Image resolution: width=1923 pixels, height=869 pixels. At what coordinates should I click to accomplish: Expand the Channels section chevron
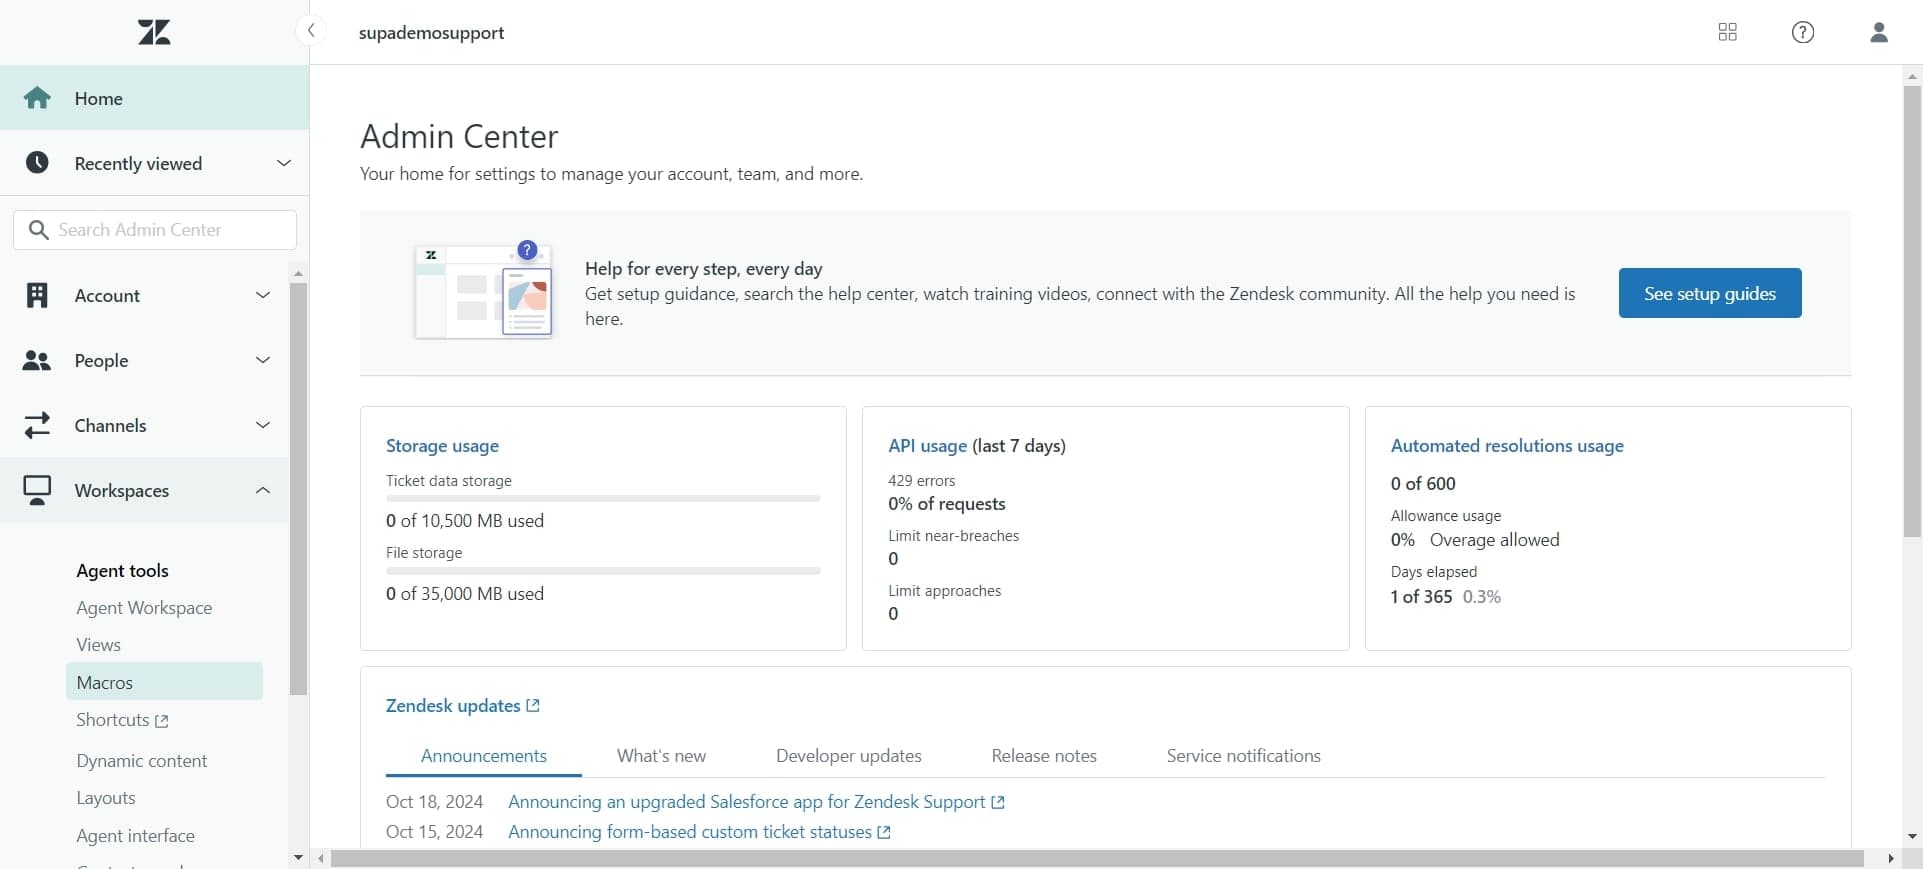pyautogui.click(x=263, y=425)
